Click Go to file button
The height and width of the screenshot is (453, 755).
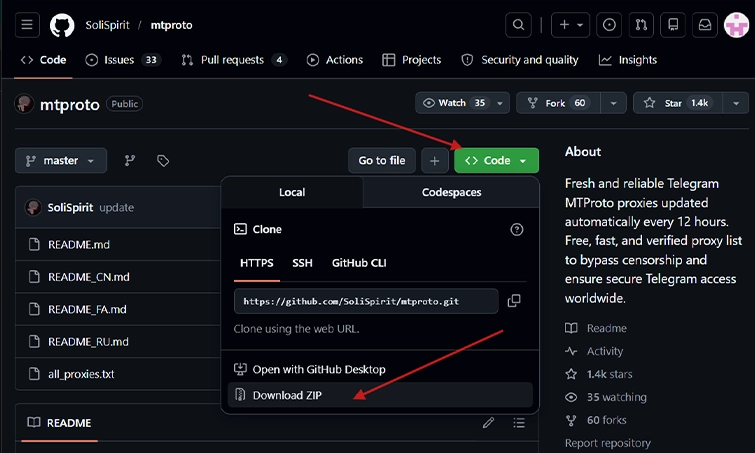click(382, 160)
